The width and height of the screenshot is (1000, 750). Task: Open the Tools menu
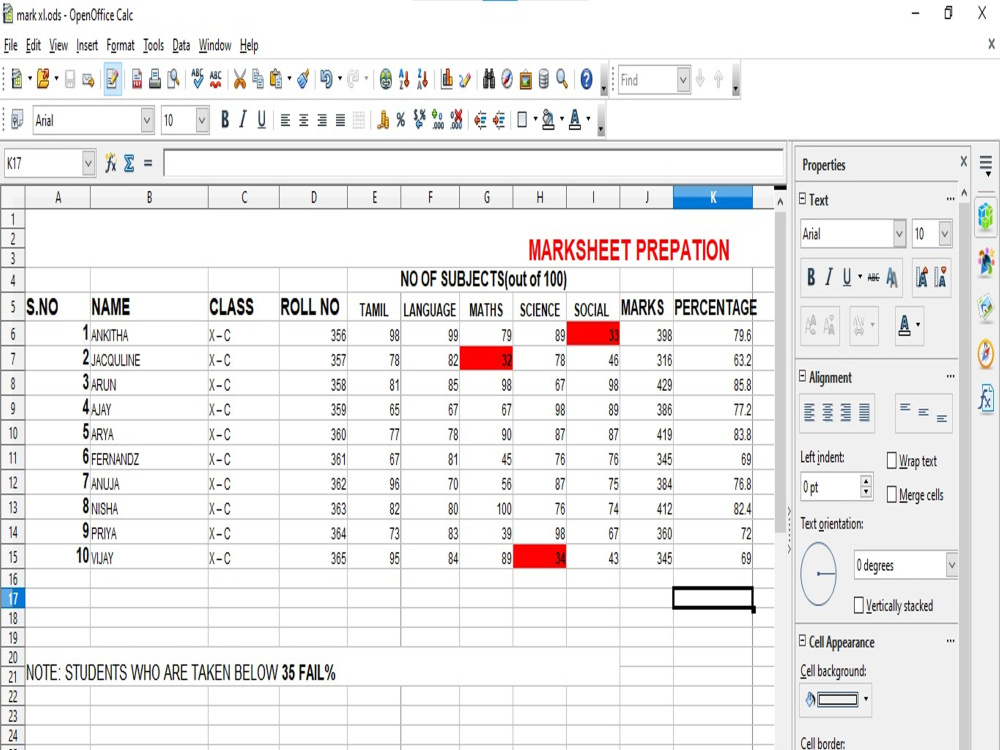tap(153, 45)
